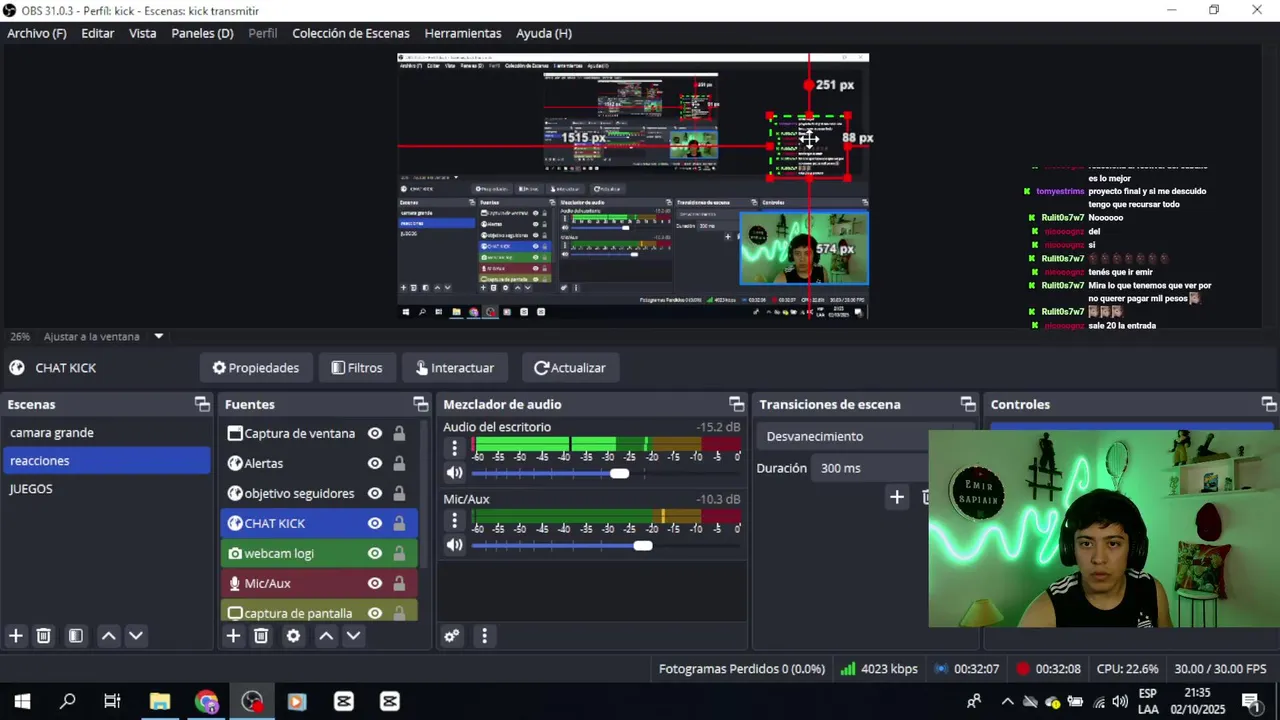
Task: Adjust Mic/Aux volume slider
Action: click(642, 545)
